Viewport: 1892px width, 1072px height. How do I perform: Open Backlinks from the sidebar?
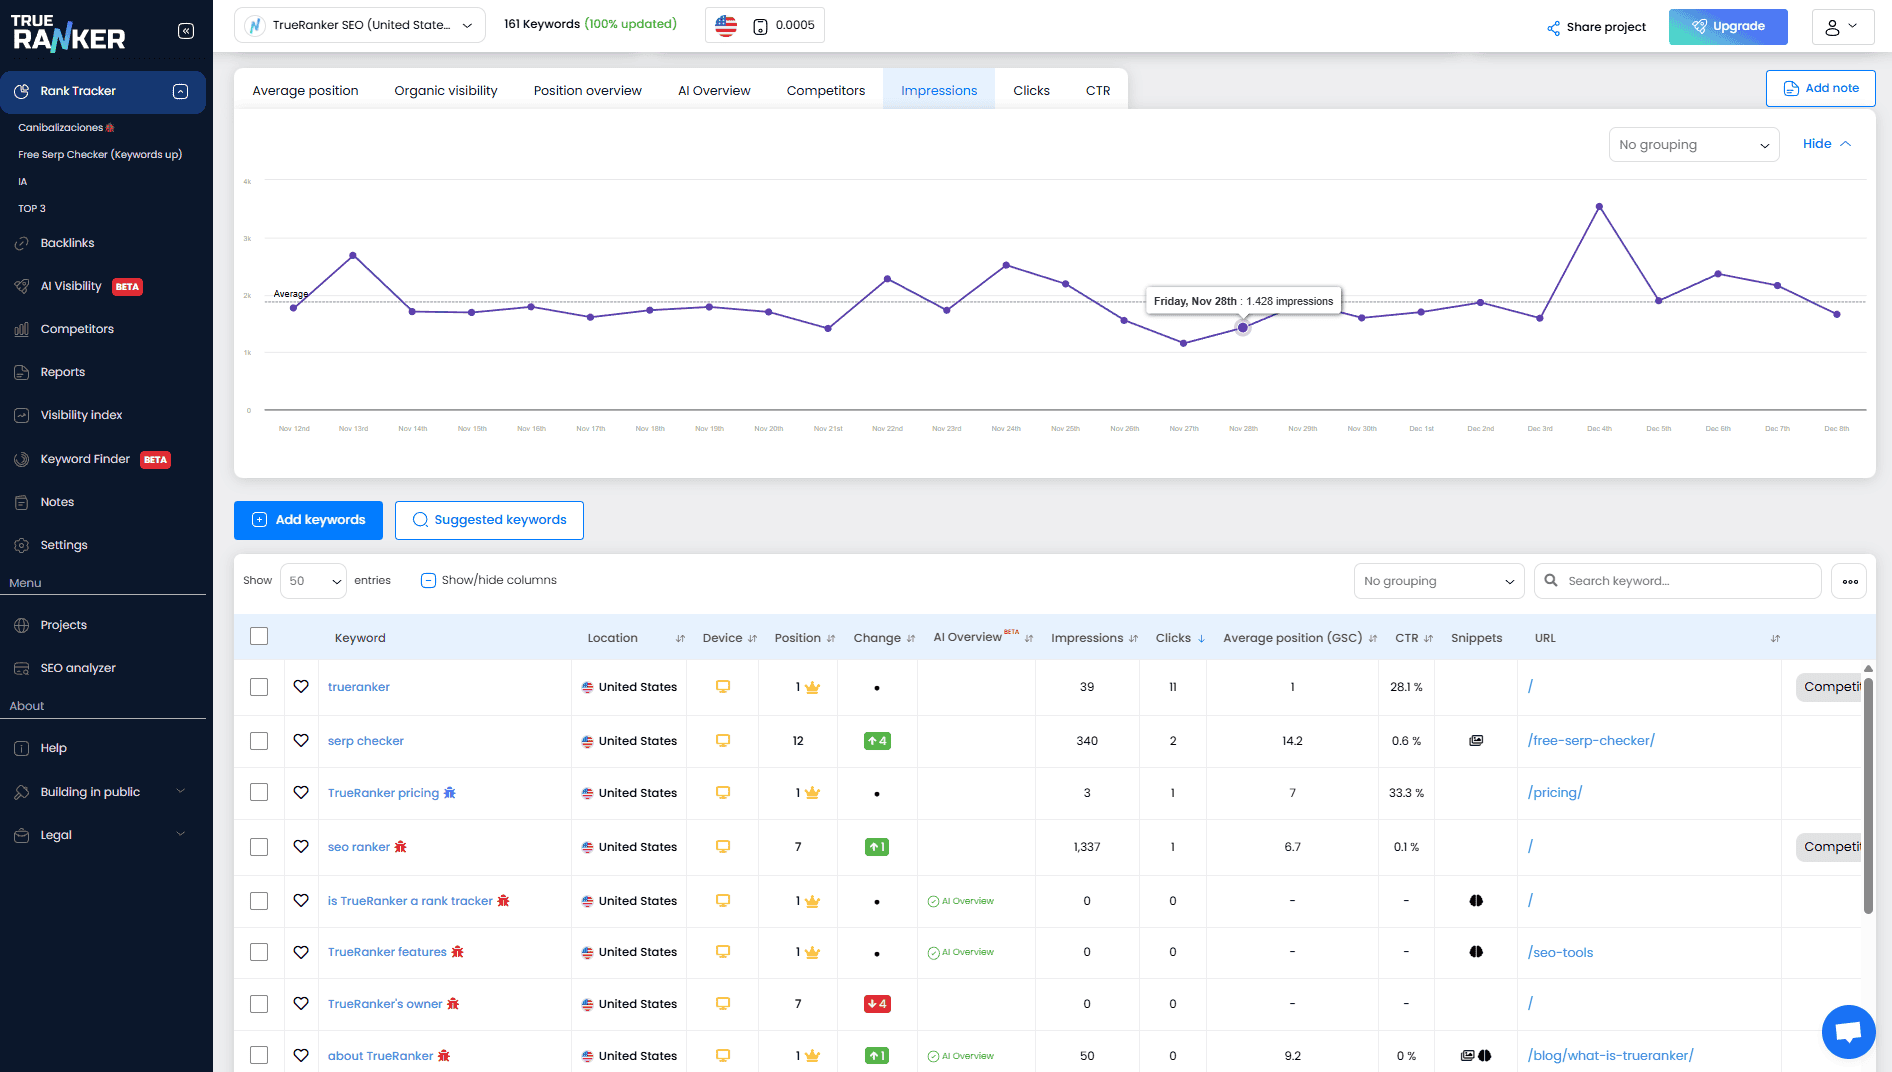pos(67,243)
